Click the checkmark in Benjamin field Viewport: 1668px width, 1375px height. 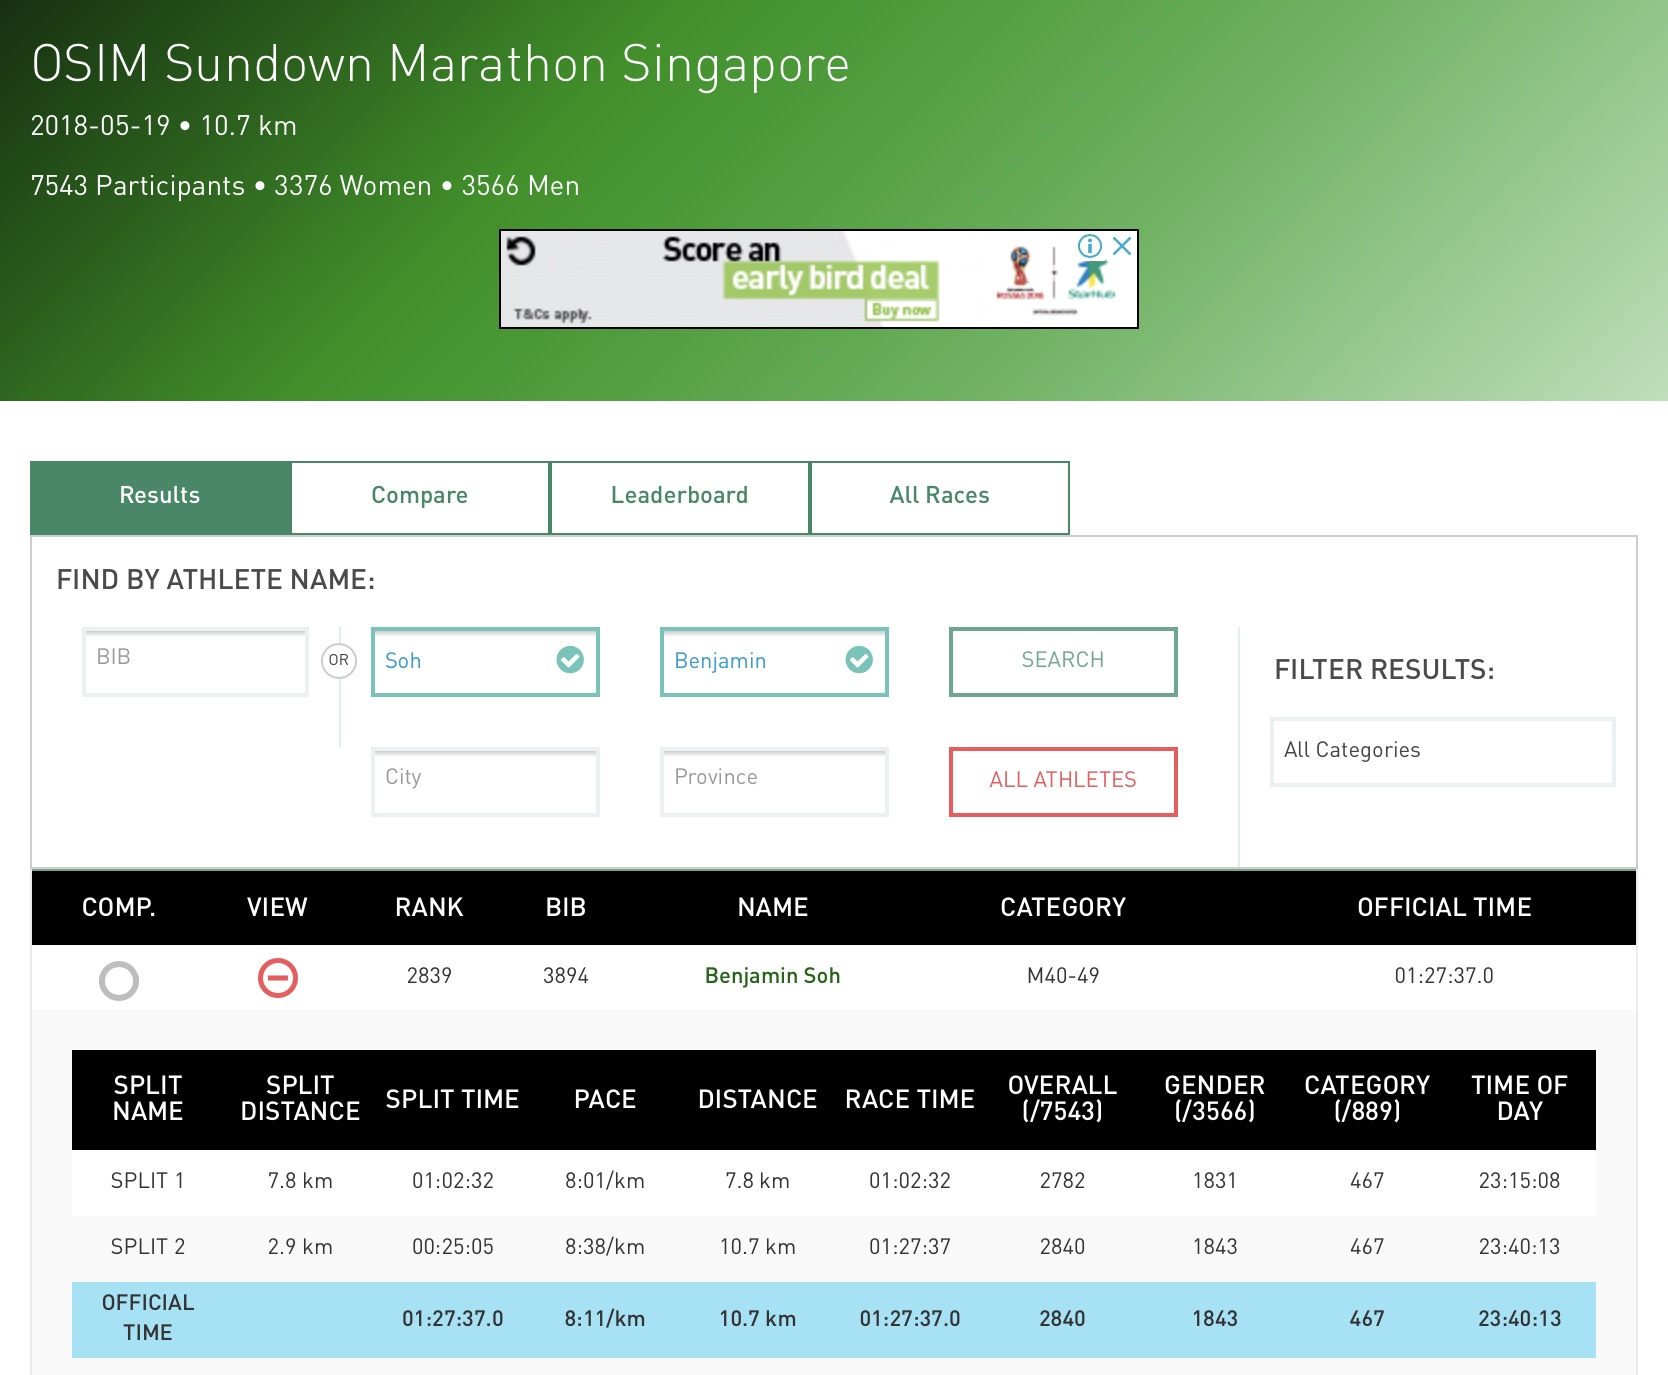coord(859,660)
